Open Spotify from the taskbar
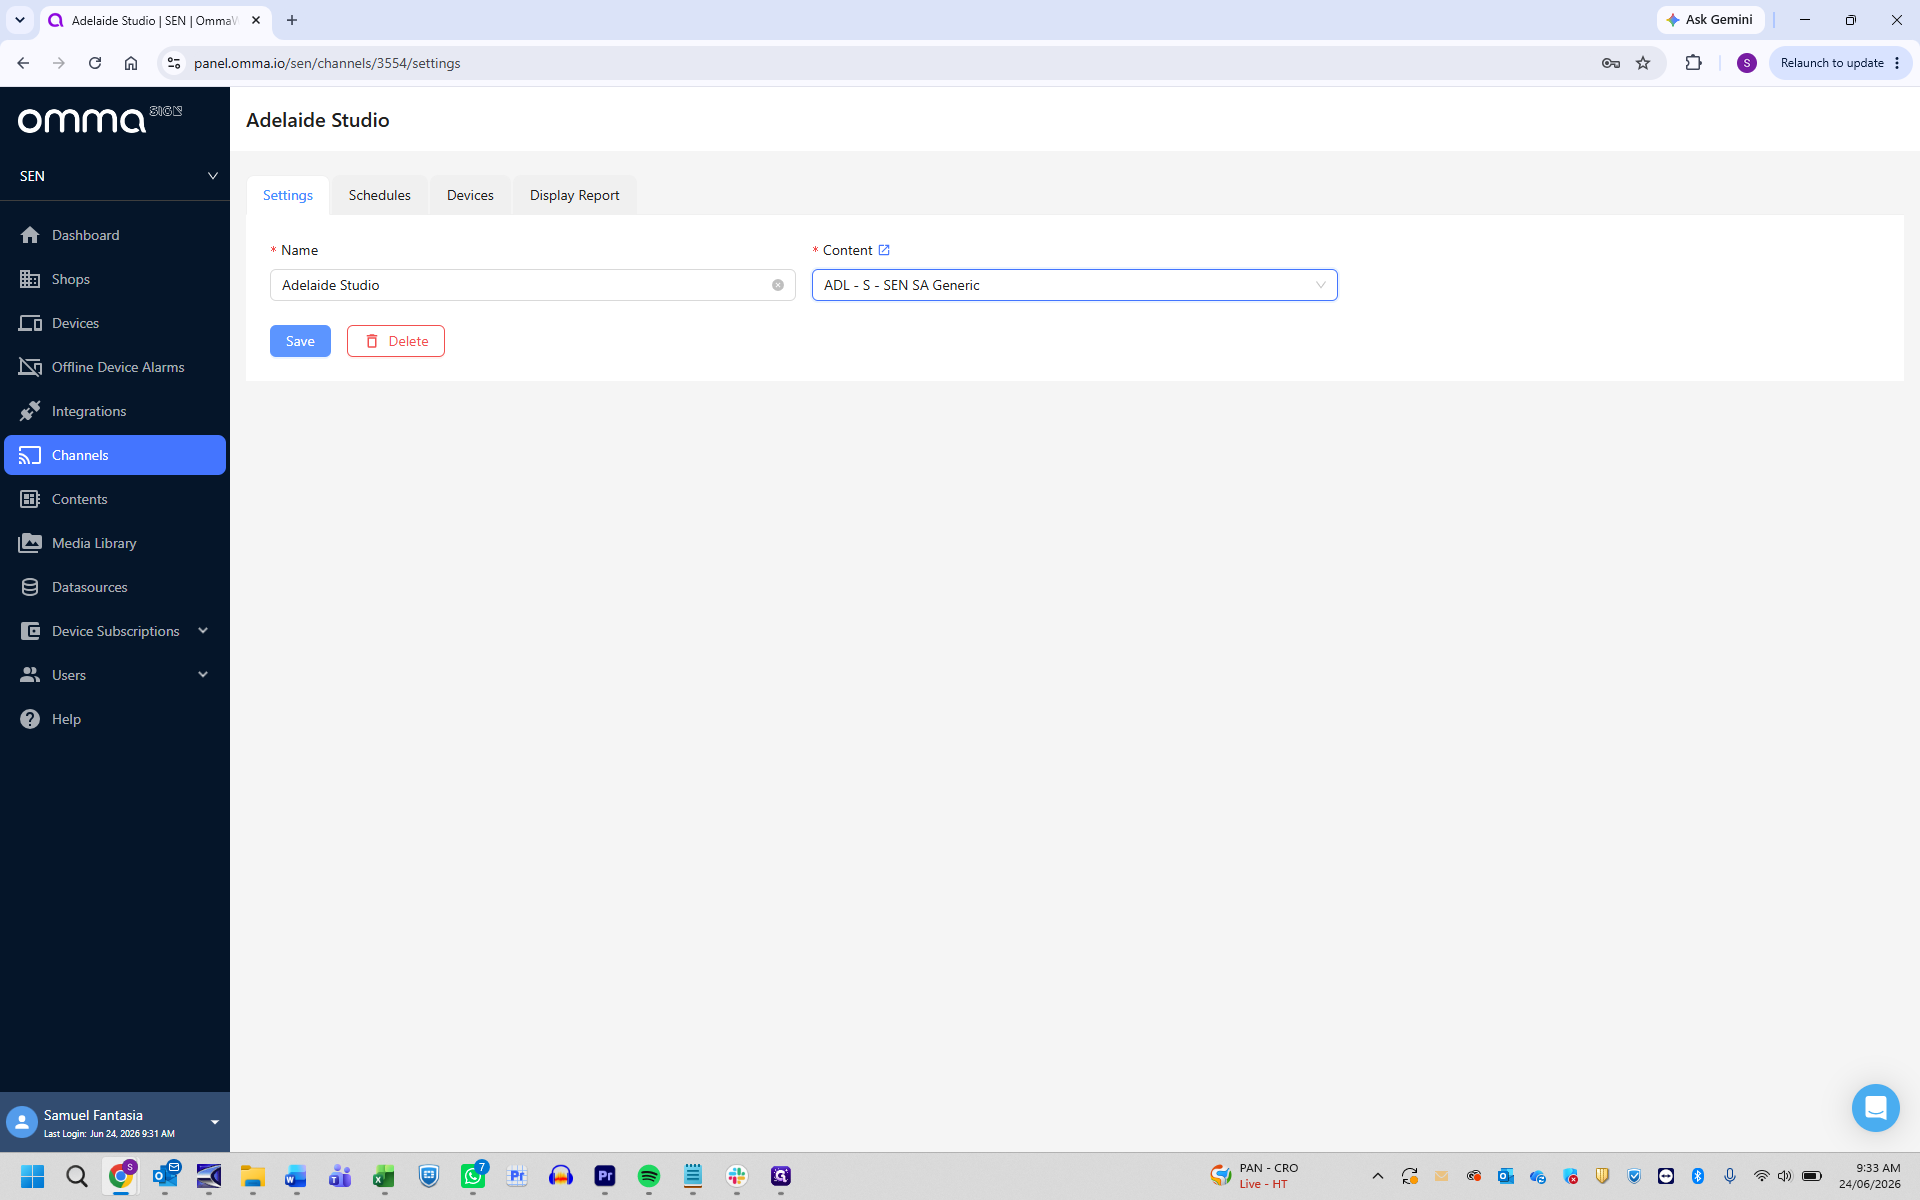This screenshot has width=1920, height=1200. point(649,1176)
